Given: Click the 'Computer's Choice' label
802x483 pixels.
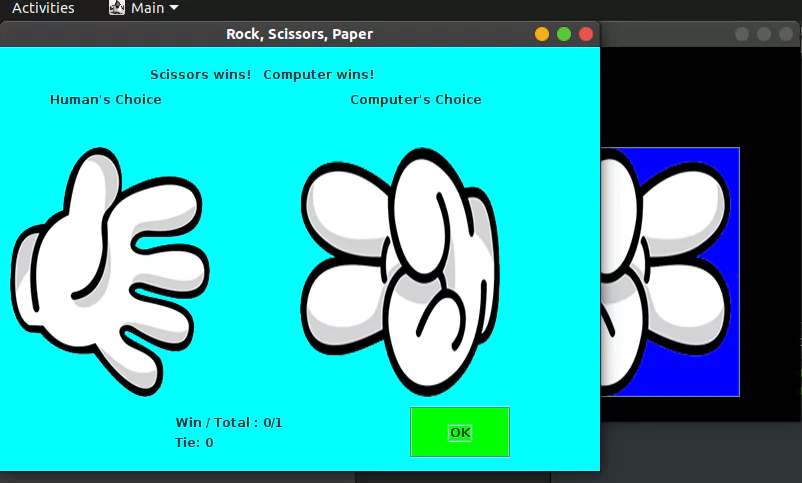Looking at the screenshot, I should [x=416, y=99].
